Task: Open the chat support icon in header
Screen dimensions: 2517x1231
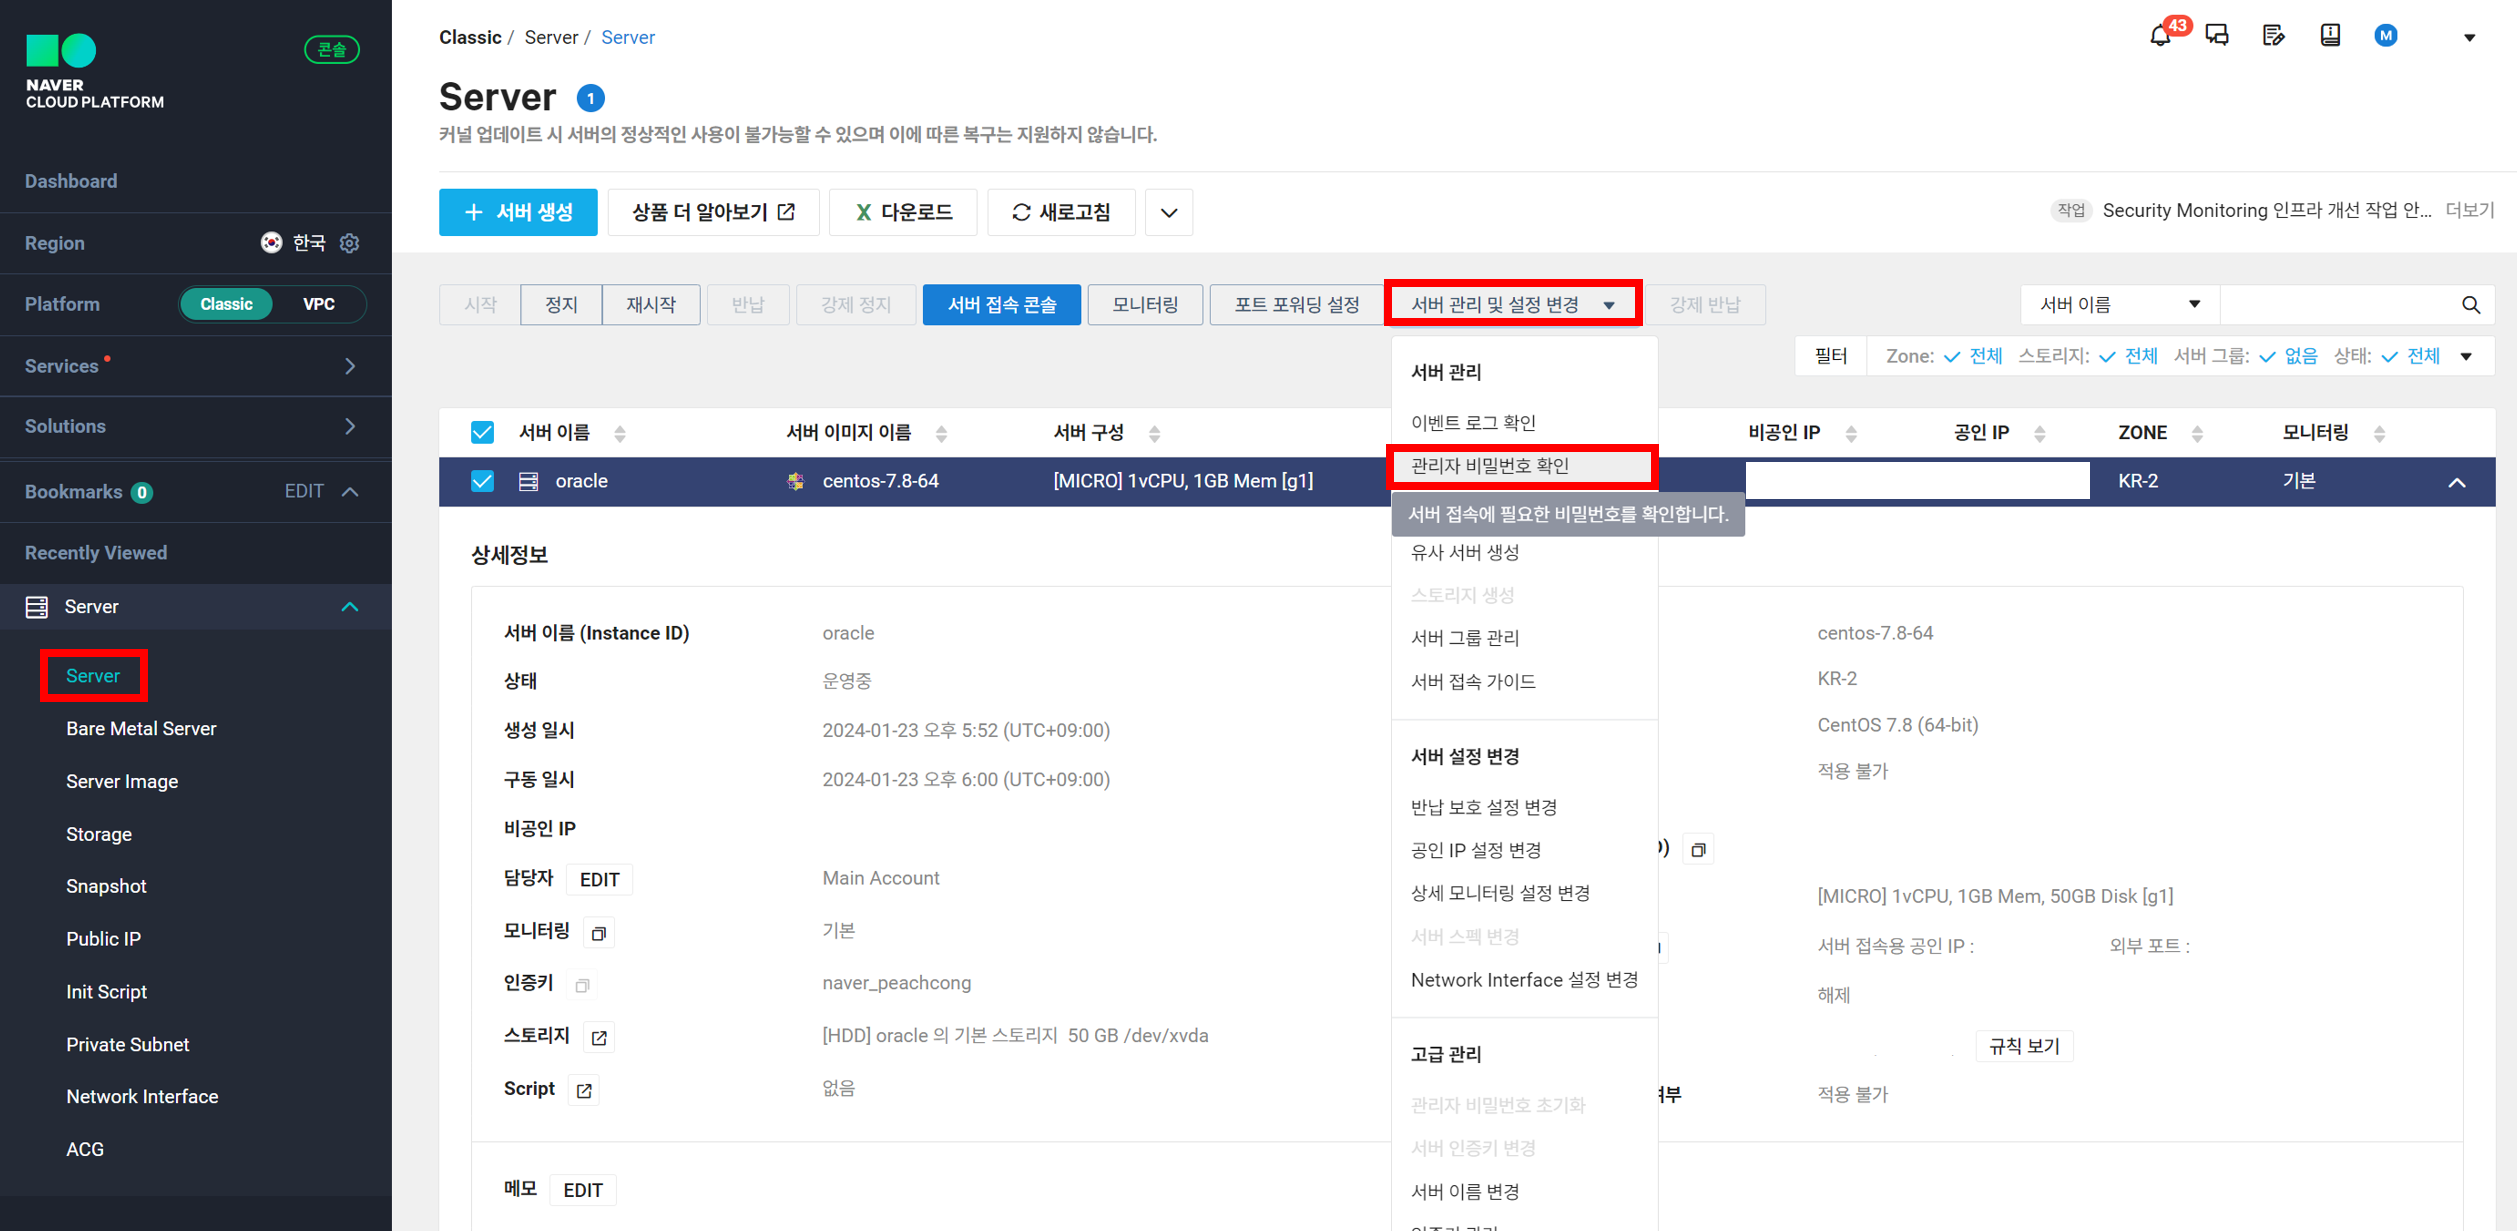Action: point(2217,36)
